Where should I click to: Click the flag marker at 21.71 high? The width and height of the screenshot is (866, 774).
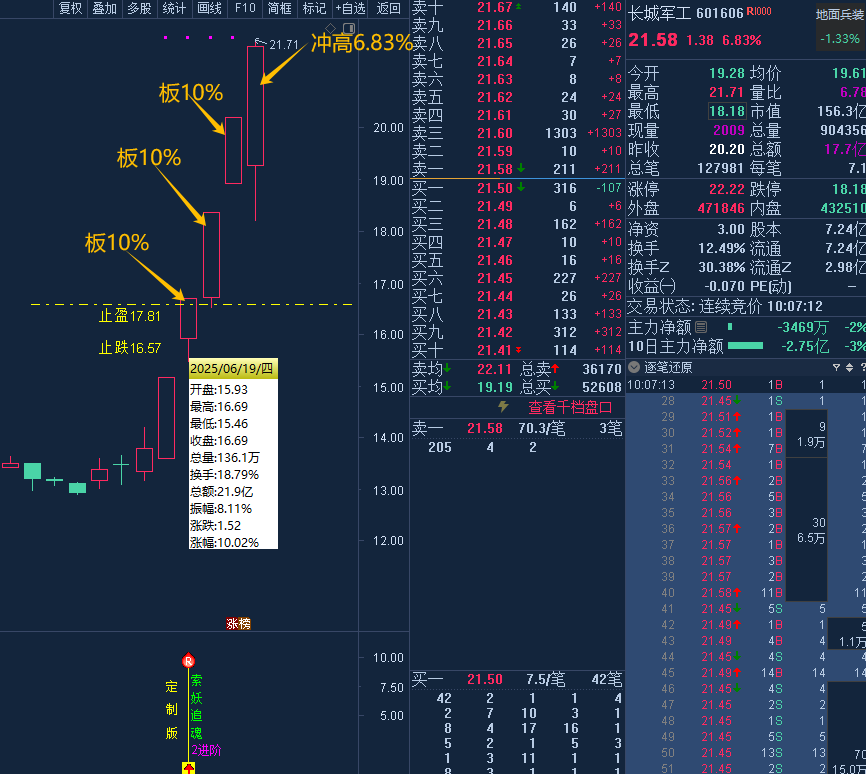click(x=258, y=43)
